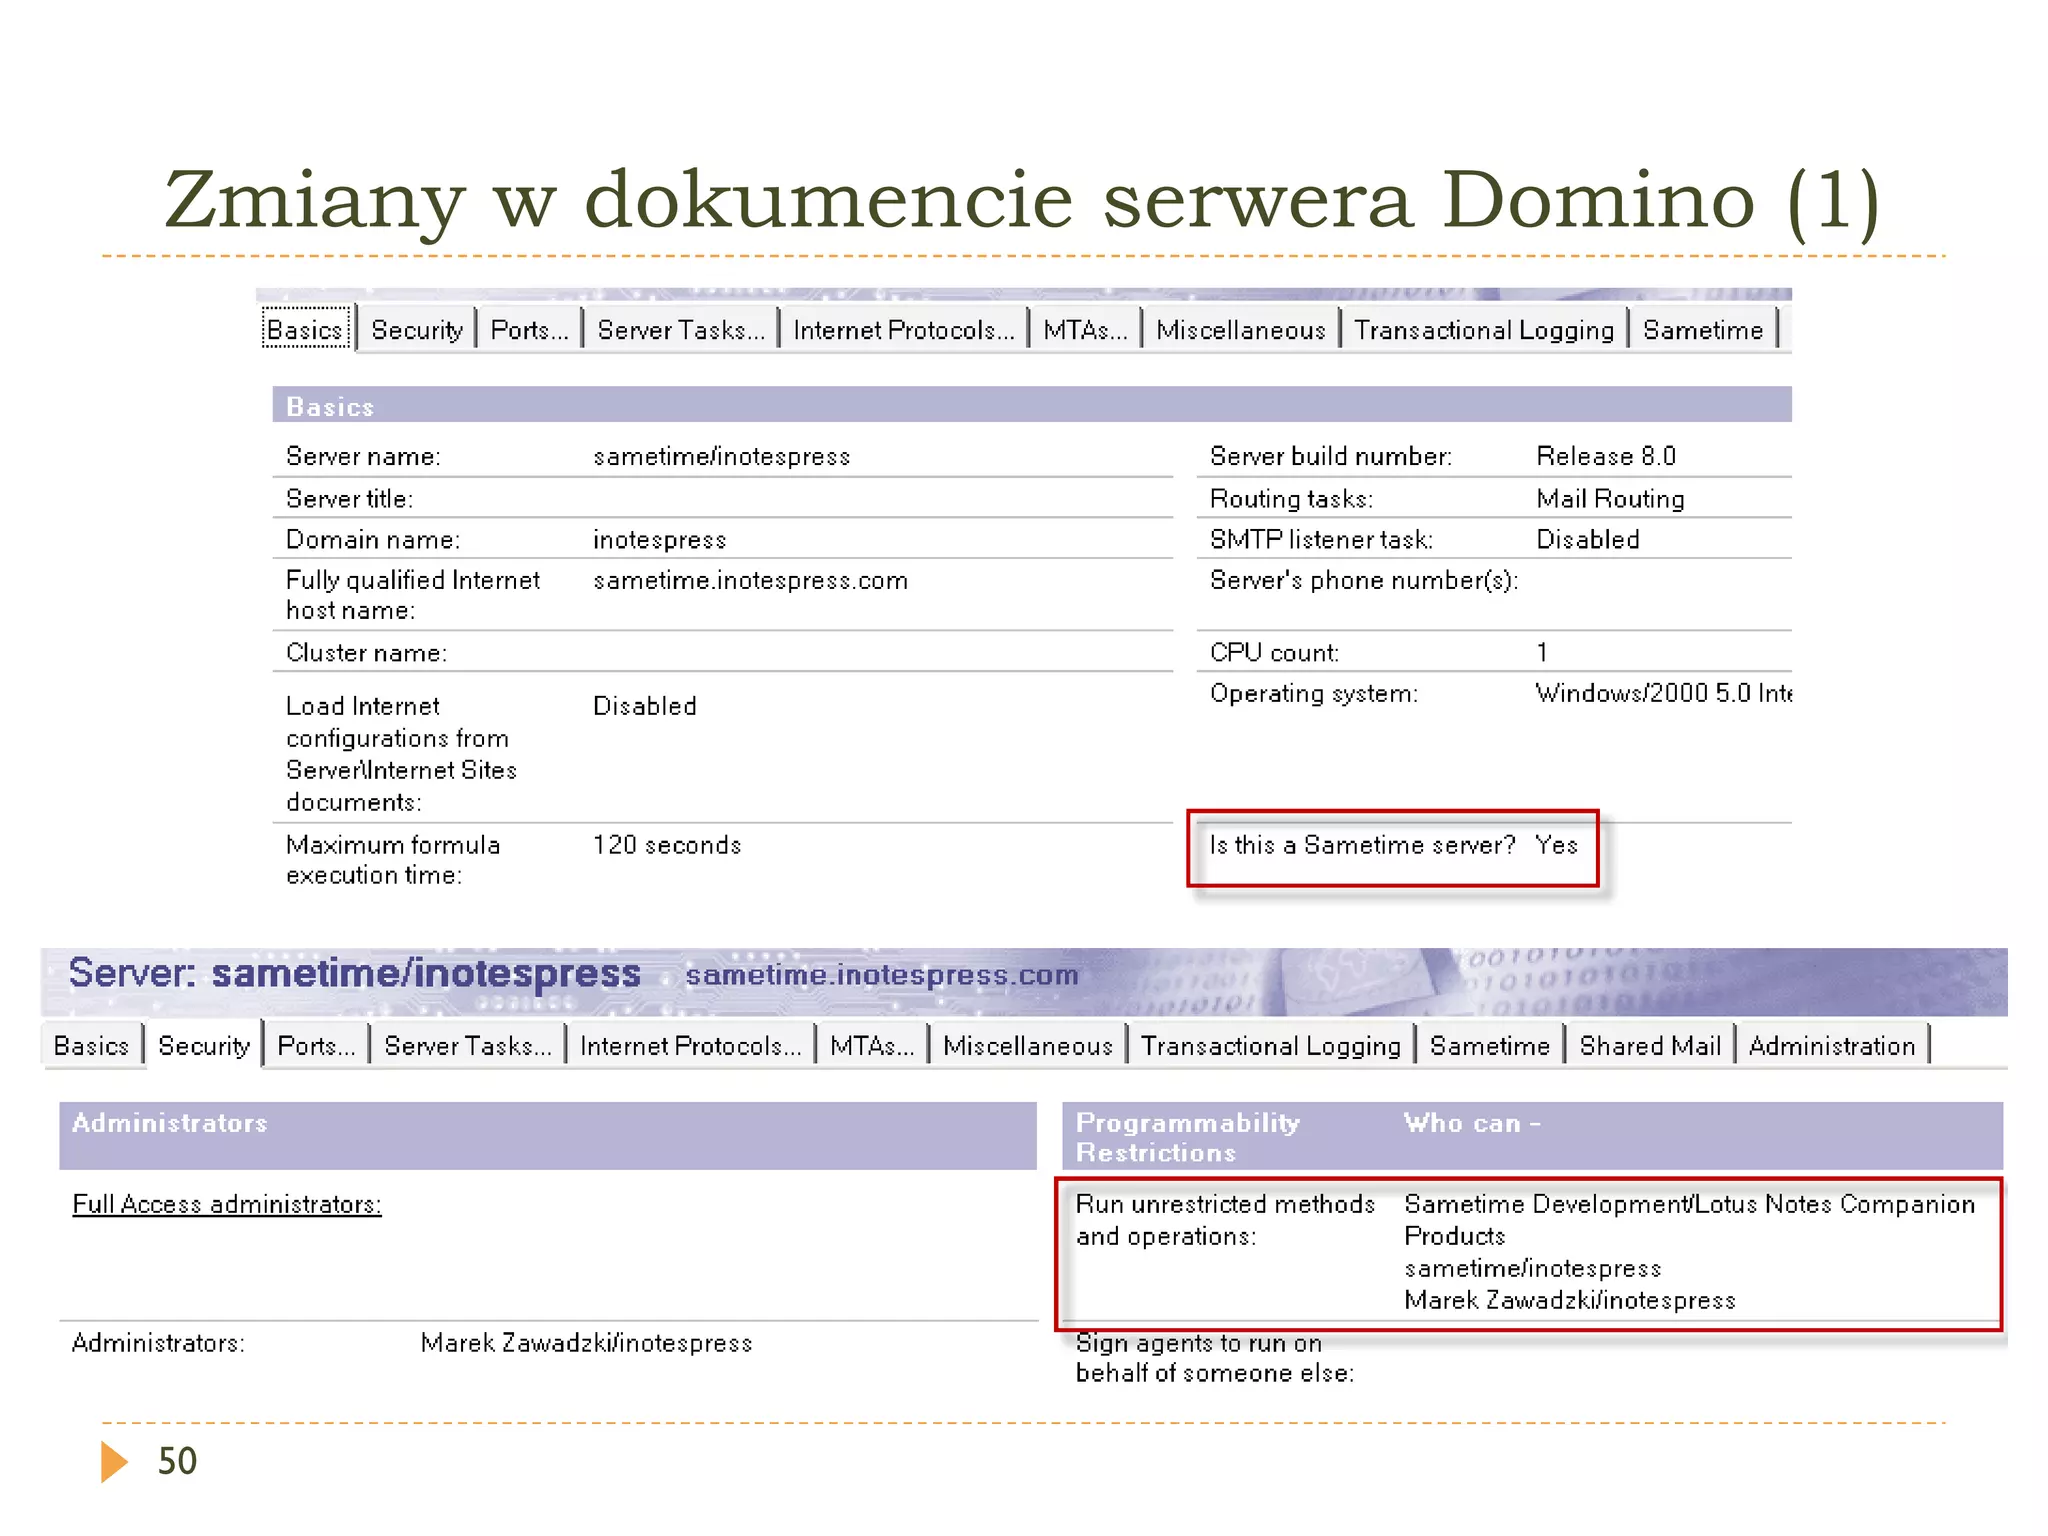Open MTAs... tab in upper tab row
This screenshot has height=1536, width=2048.
click(x=1085, y=329)
